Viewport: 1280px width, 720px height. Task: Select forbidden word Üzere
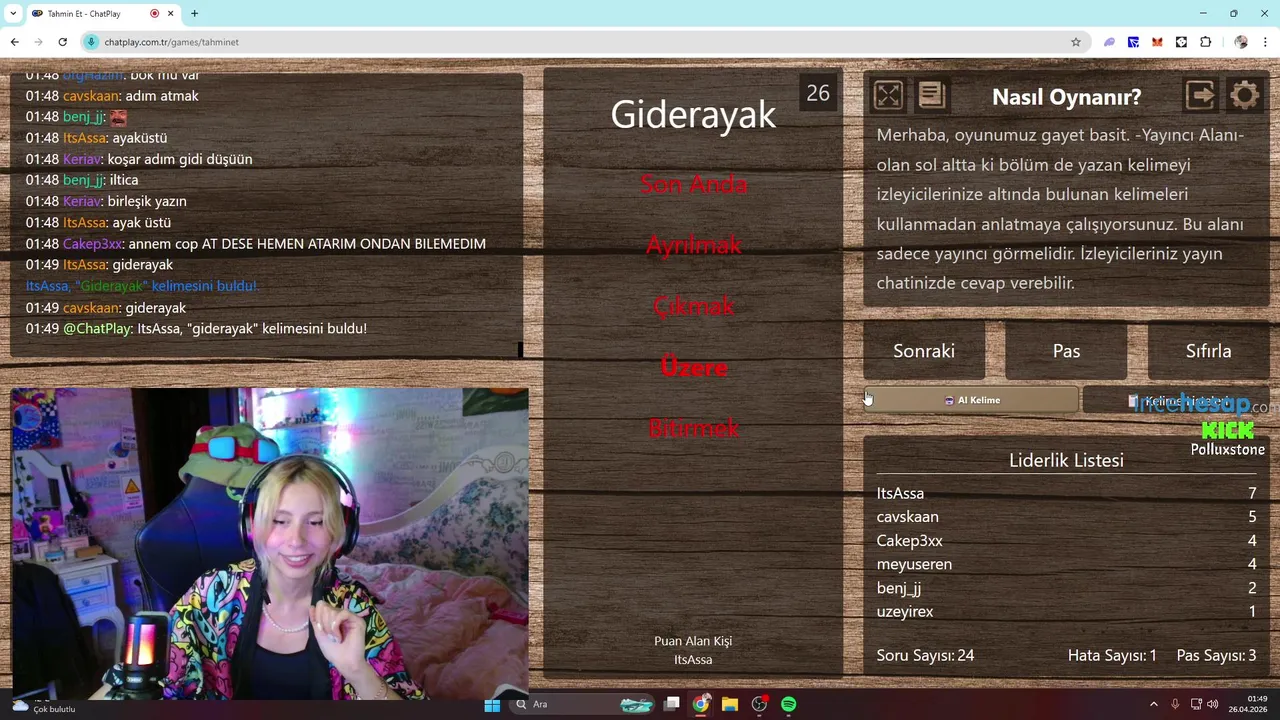tap(693, 367)
